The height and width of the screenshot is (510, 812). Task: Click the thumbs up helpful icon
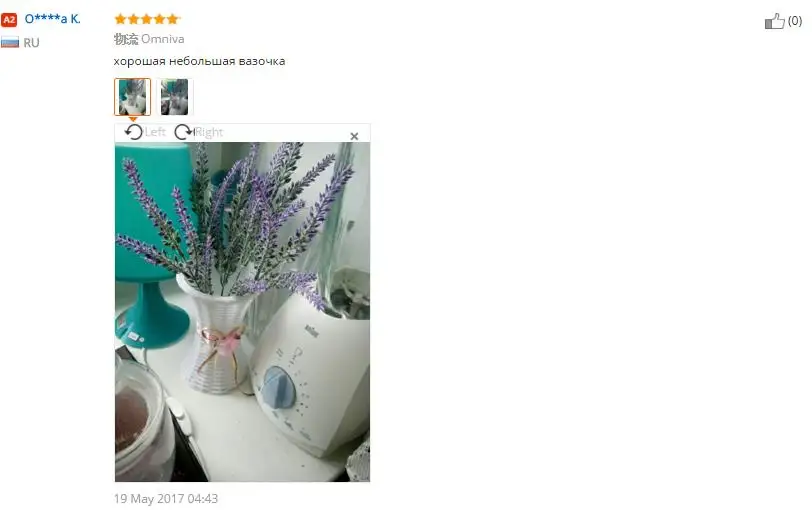[x=774, y=21]
